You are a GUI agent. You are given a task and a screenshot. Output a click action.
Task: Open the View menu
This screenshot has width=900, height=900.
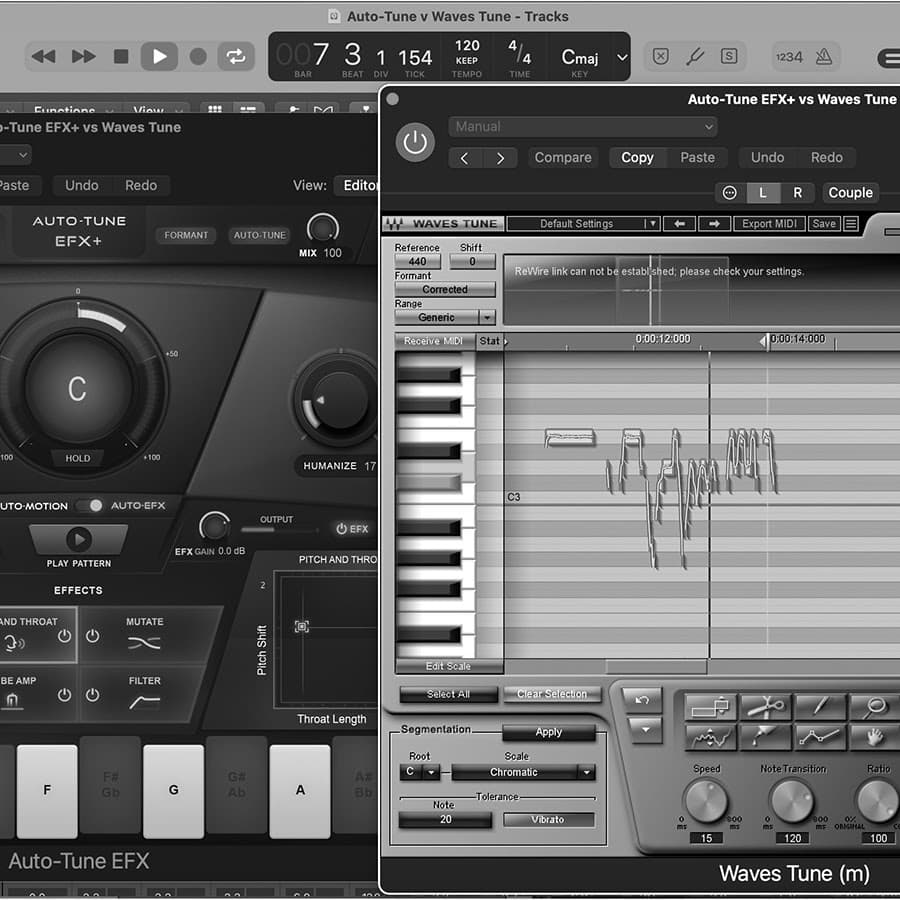point(148,111)
